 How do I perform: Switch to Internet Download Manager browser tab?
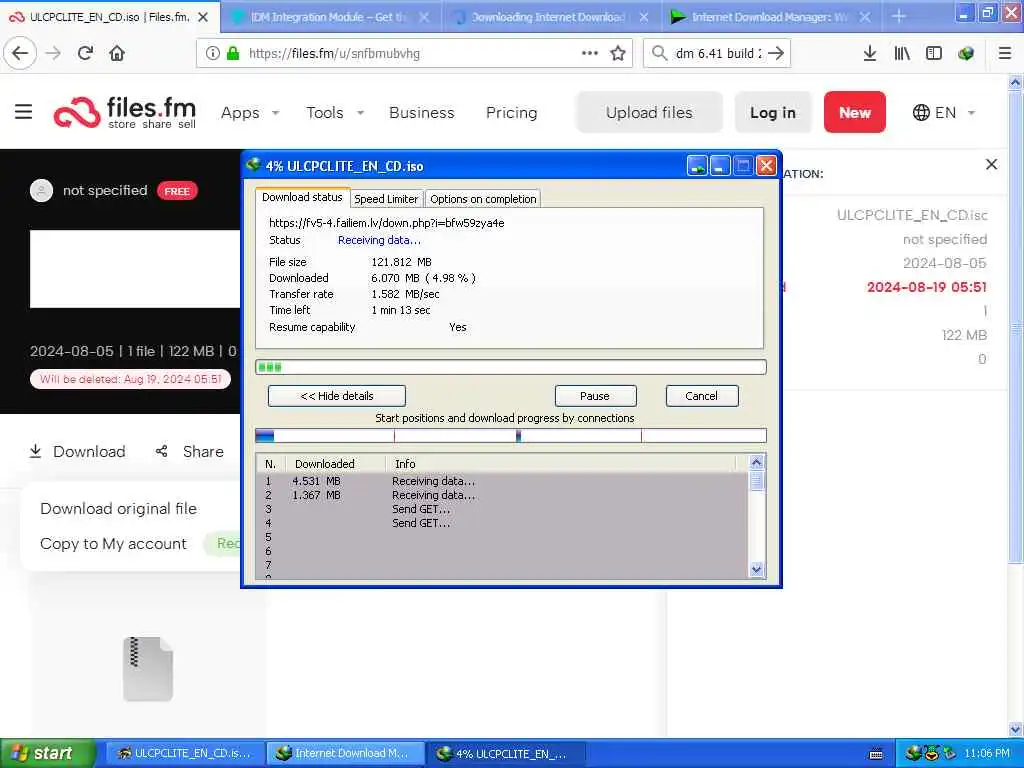[x=769, y=17]
